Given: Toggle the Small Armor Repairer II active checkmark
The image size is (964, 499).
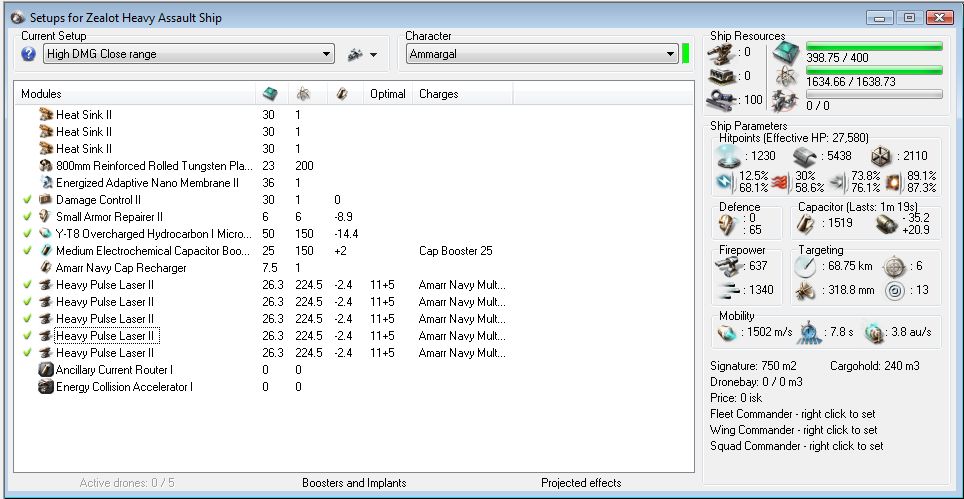Looking at the screenshot, I should (27, 216).
